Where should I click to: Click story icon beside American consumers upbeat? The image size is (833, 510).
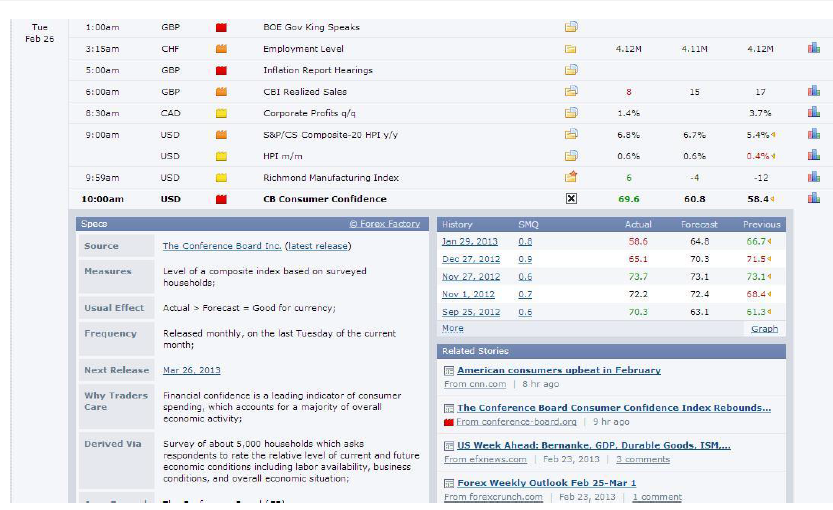click(449, 370)
